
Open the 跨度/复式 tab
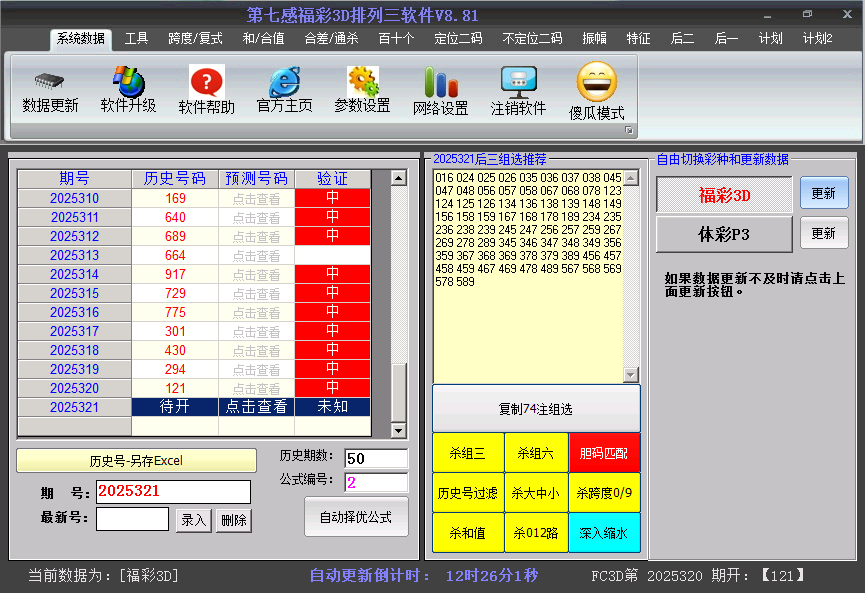[195, 39]
